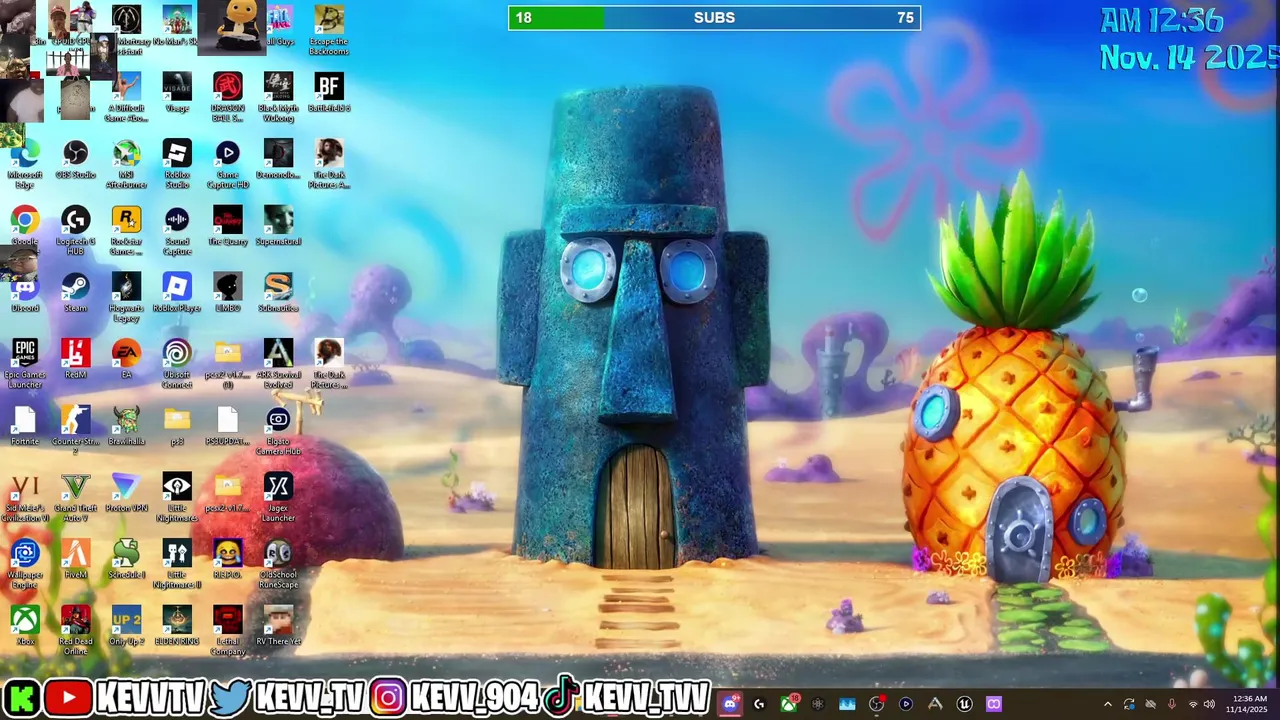Open the ELDEN RING desktop shortcut

point(177,626)
